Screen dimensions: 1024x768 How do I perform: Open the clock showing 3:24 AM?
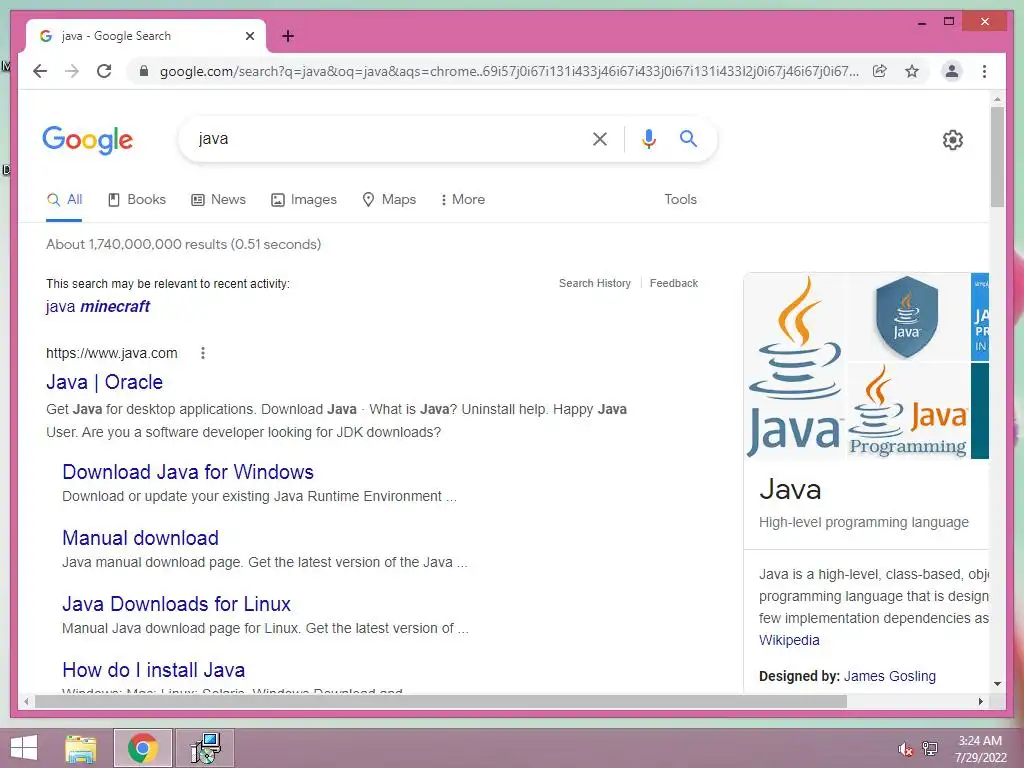[x=980, y=749]
